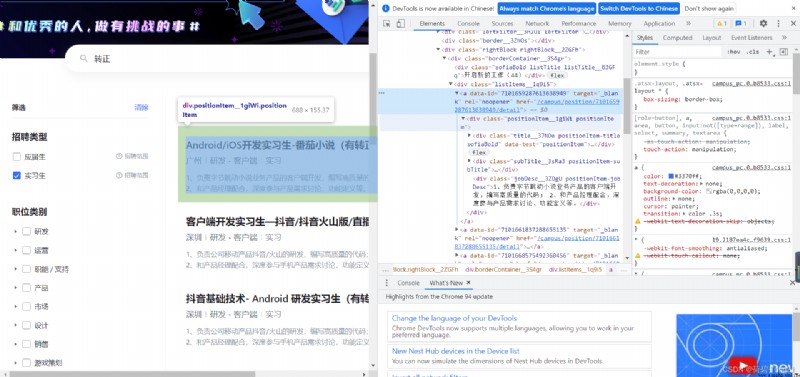
Task: Collapse the listItems div node
Action: tap(450, 84)
